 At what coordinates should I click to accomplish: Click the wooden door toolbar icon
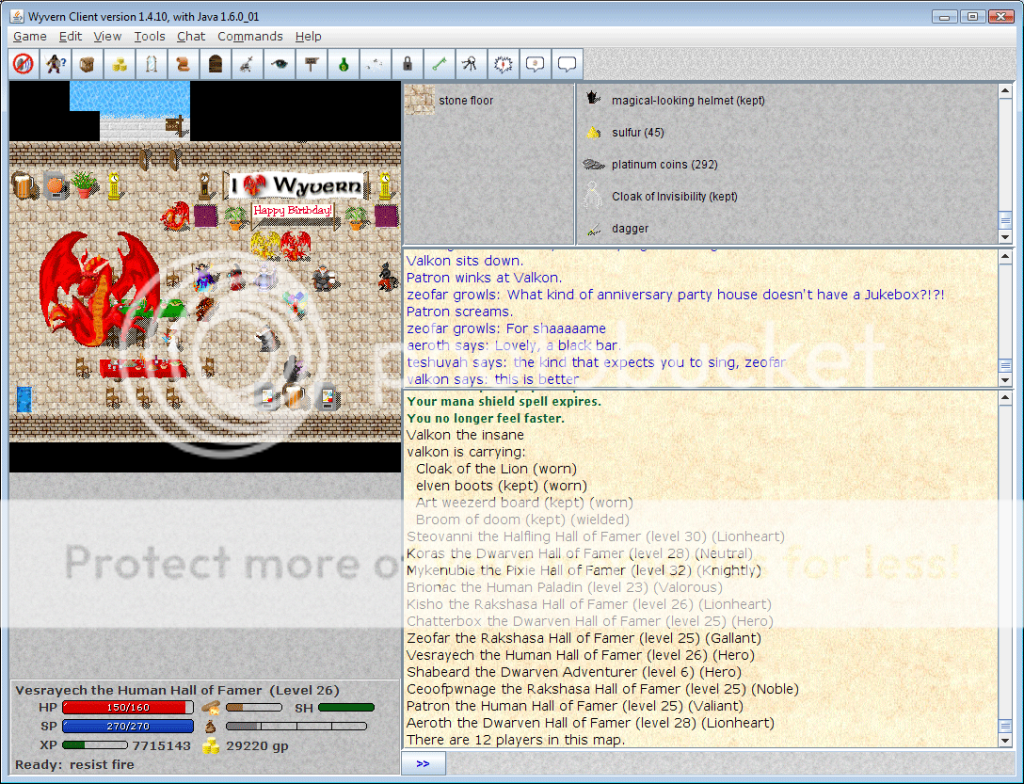click(x=216, y=64)
